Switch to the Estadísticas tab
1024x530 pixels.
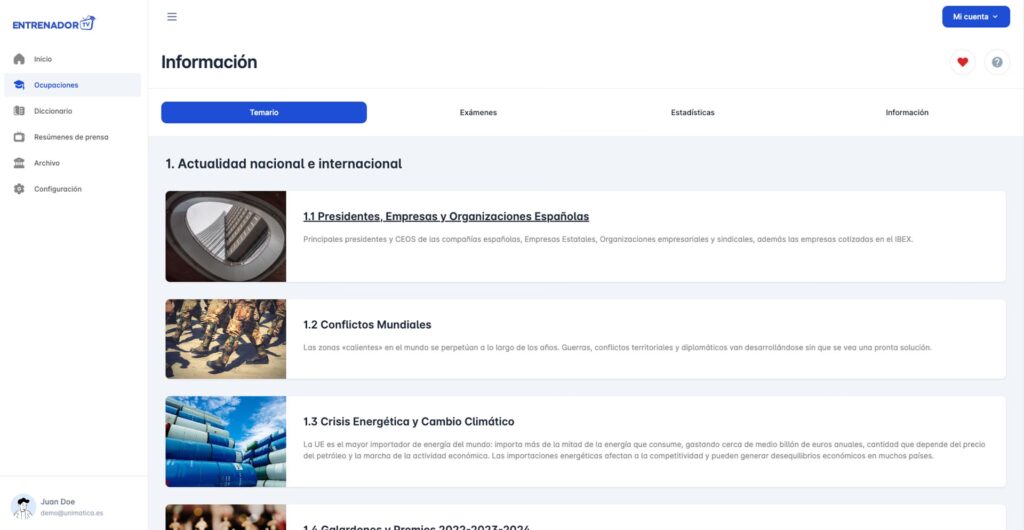point(692,113)
